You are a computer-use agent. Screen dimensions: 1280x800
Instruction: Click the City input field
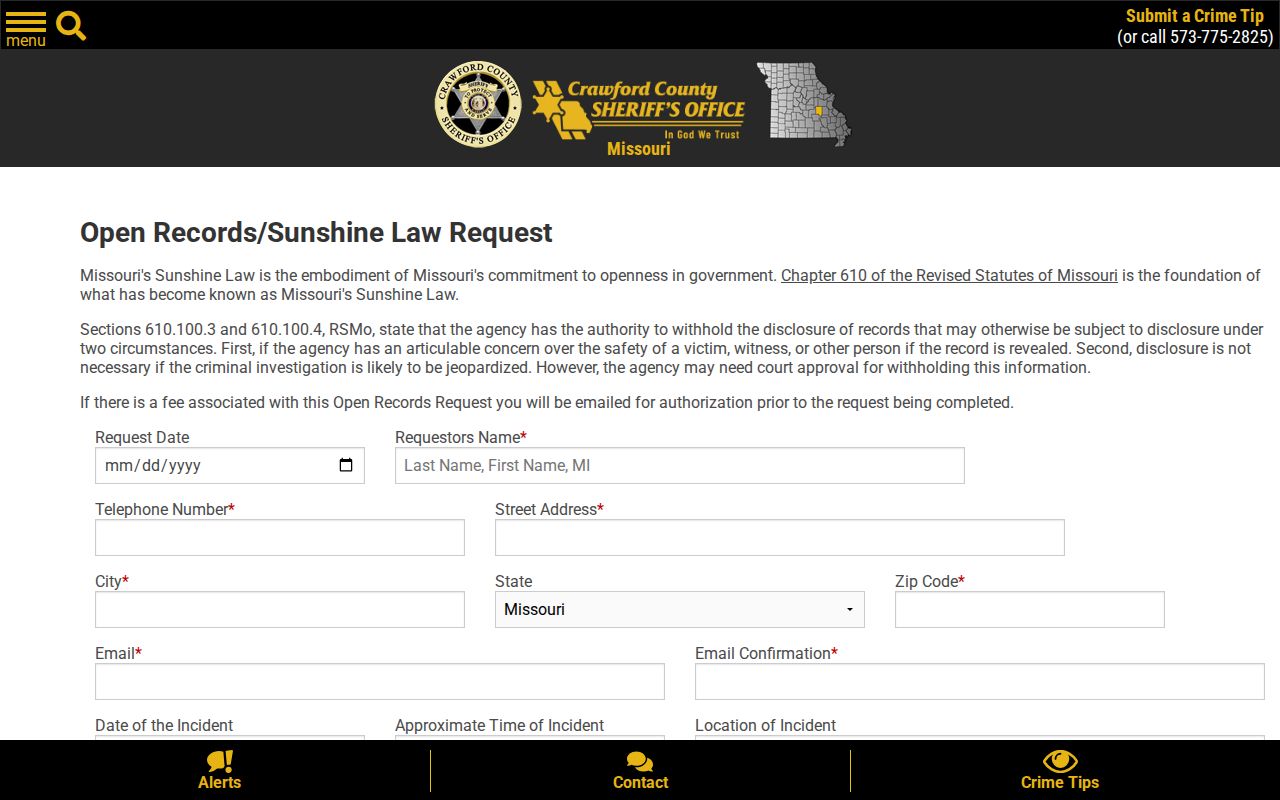pos(280,609)
